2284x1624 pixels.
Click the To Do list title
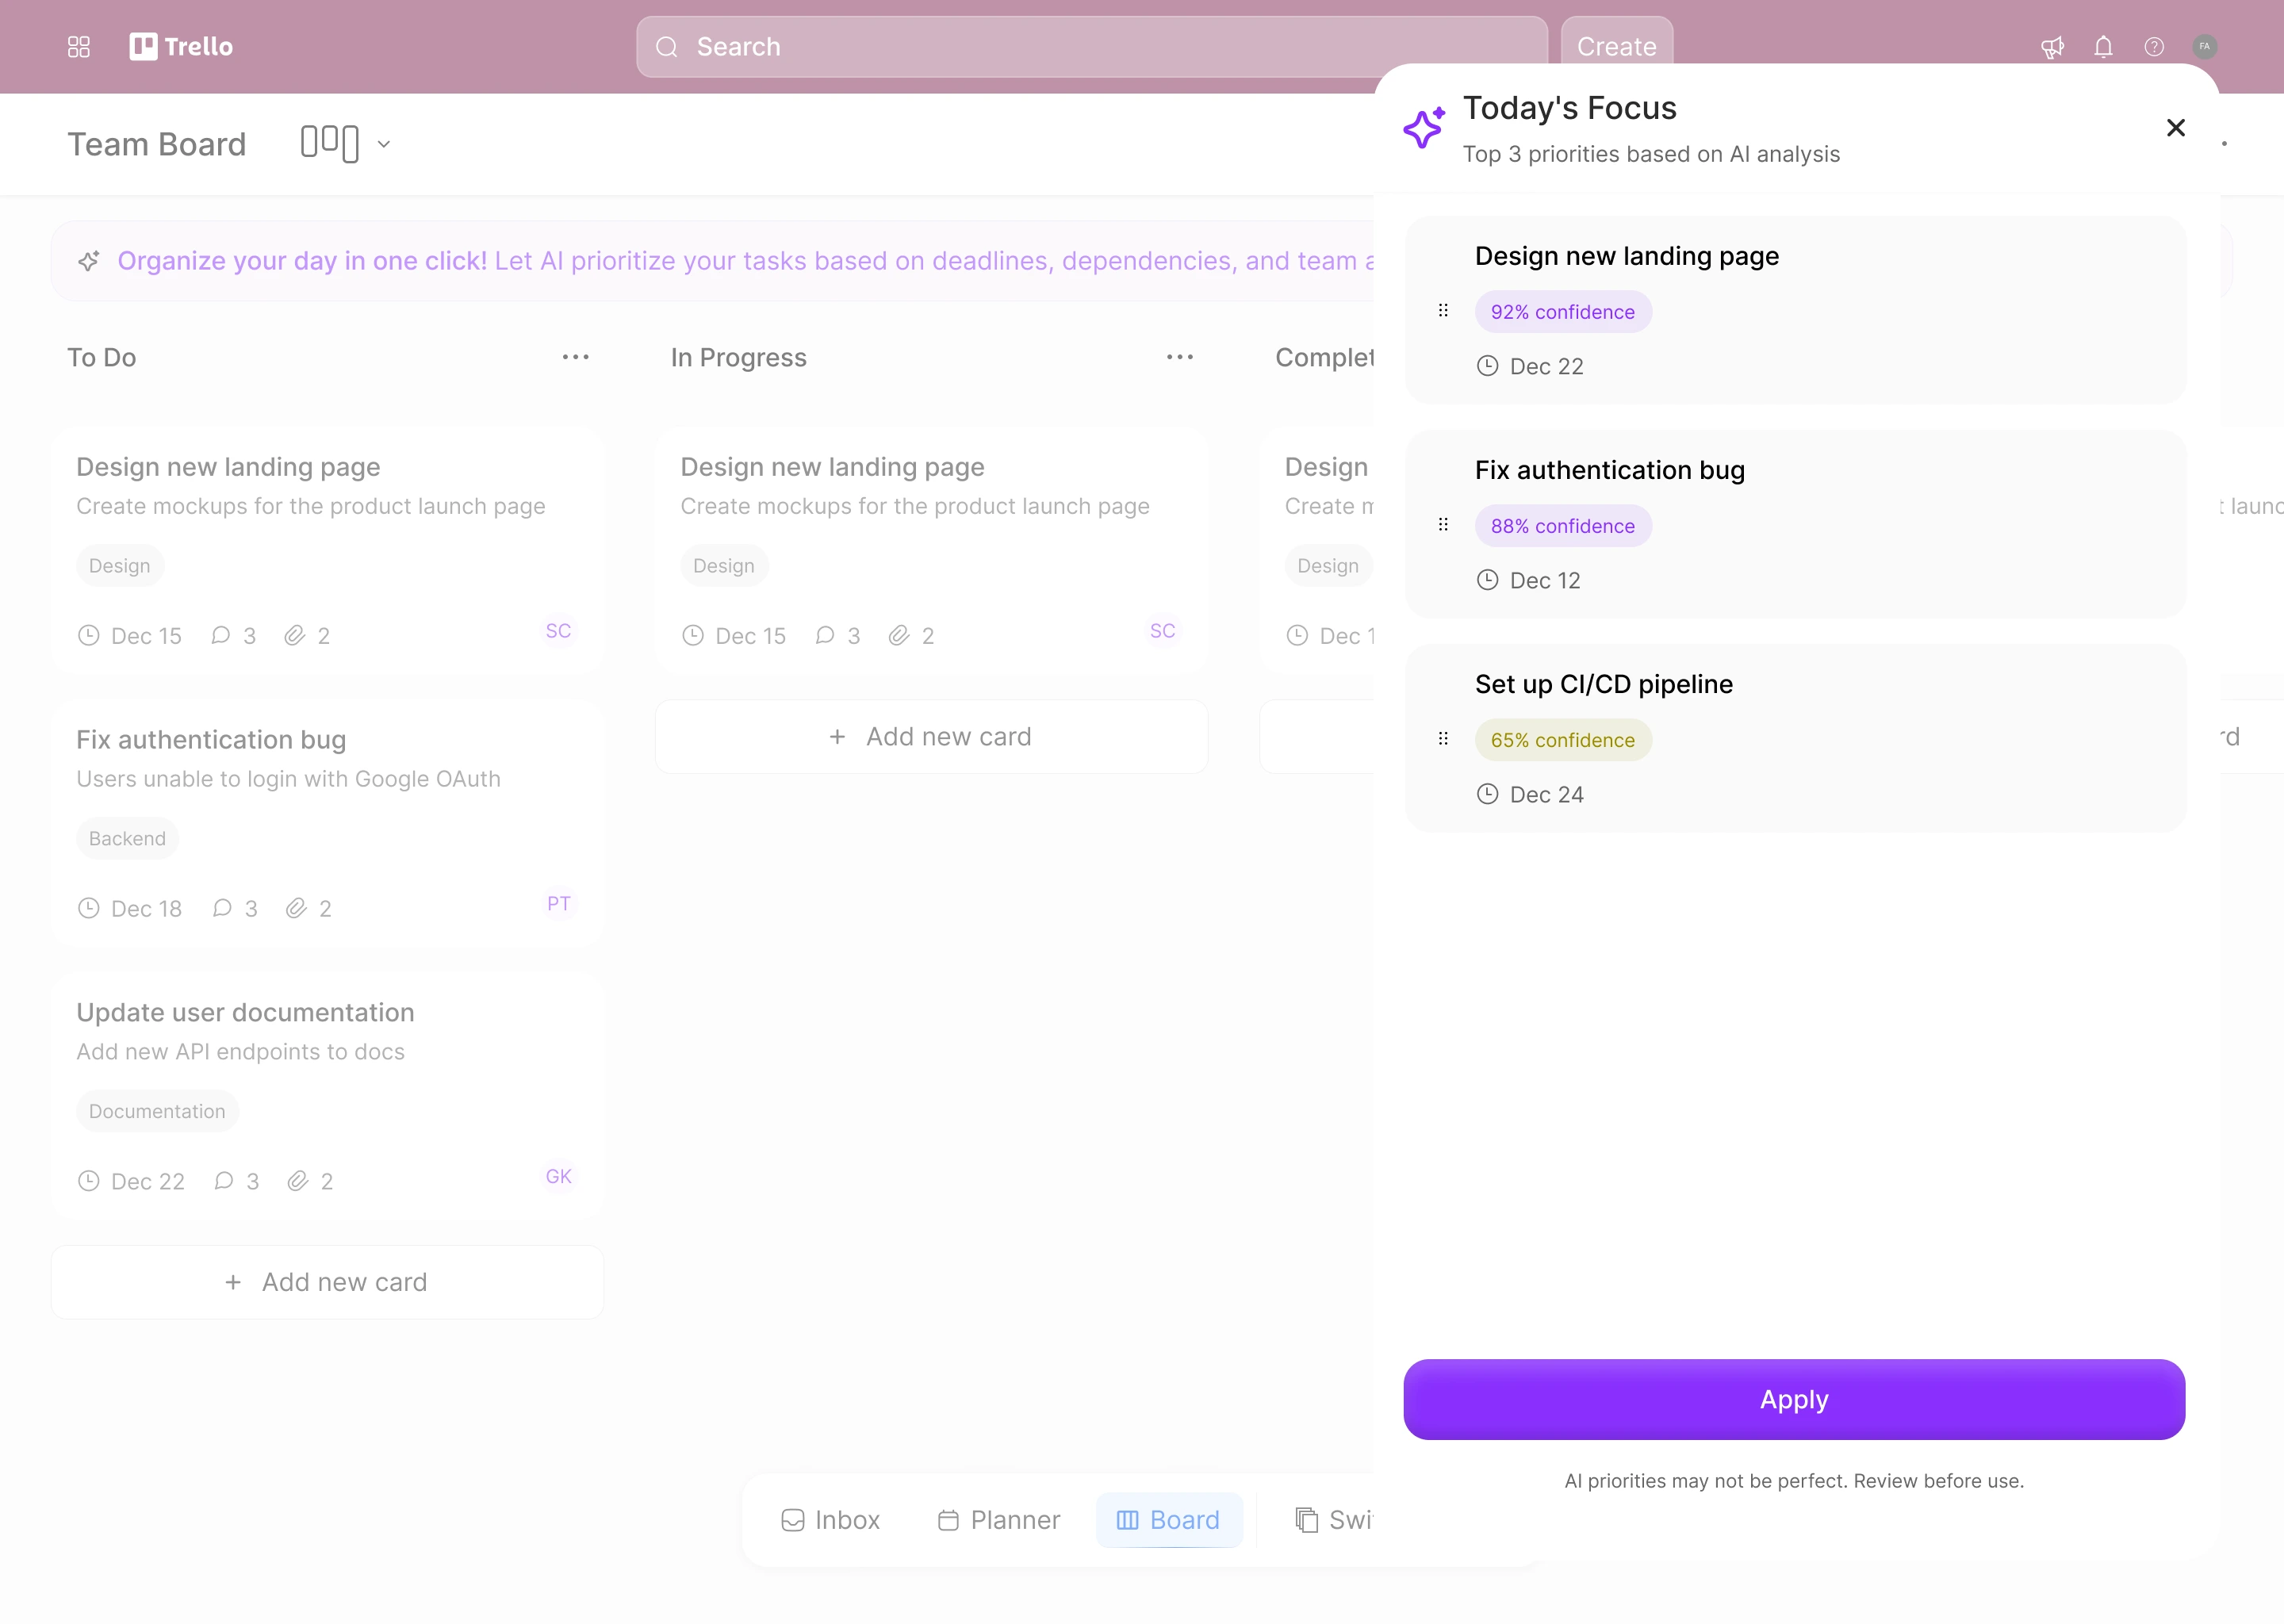click(102, 357)
